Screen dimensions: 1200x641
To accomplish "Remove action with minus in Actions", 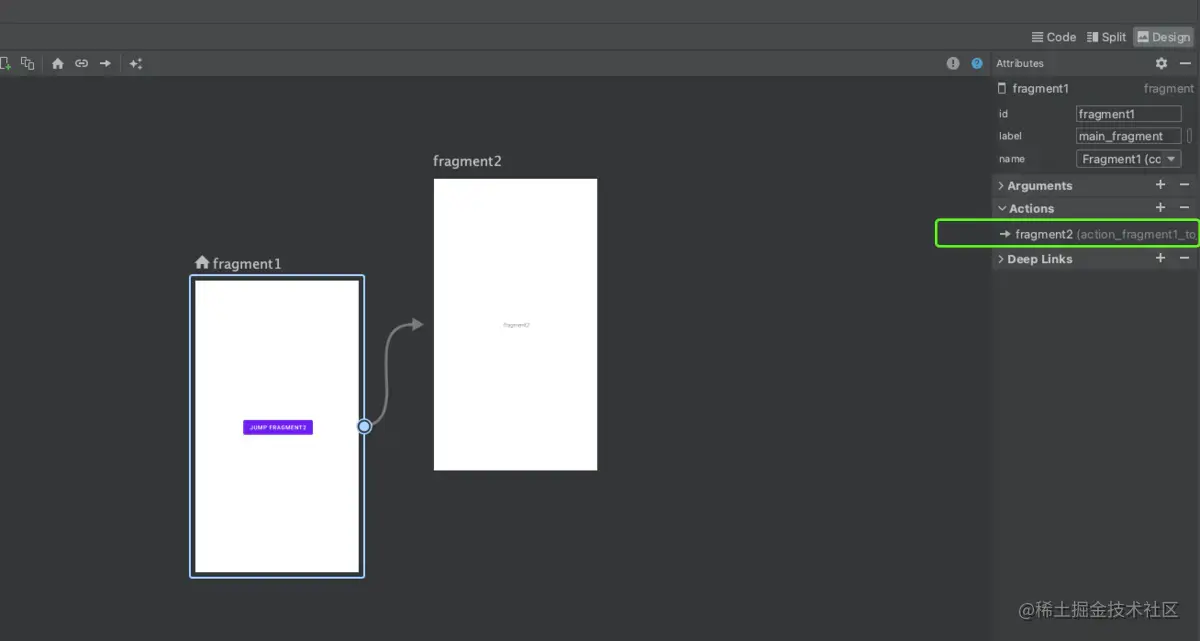I will click(1184, 208).
